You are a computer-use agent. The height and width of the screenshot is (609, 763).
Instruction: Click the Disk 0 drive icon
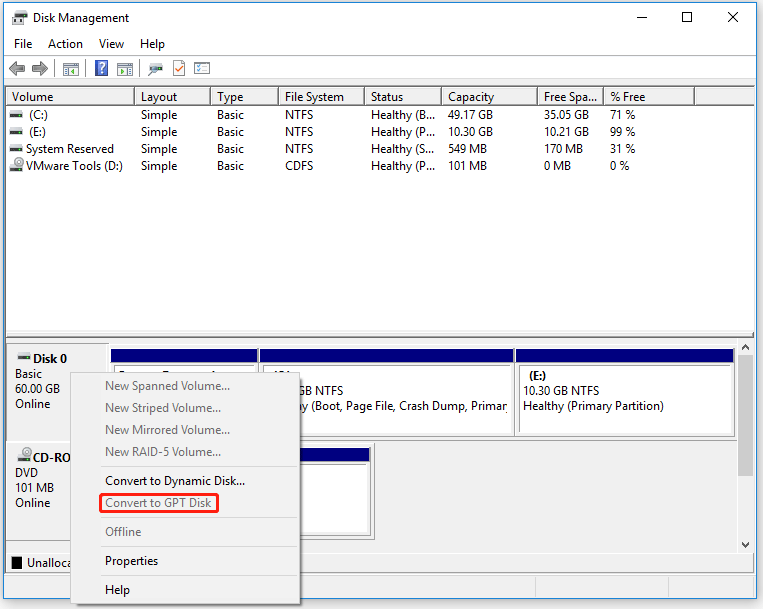[x=24, y=358]
